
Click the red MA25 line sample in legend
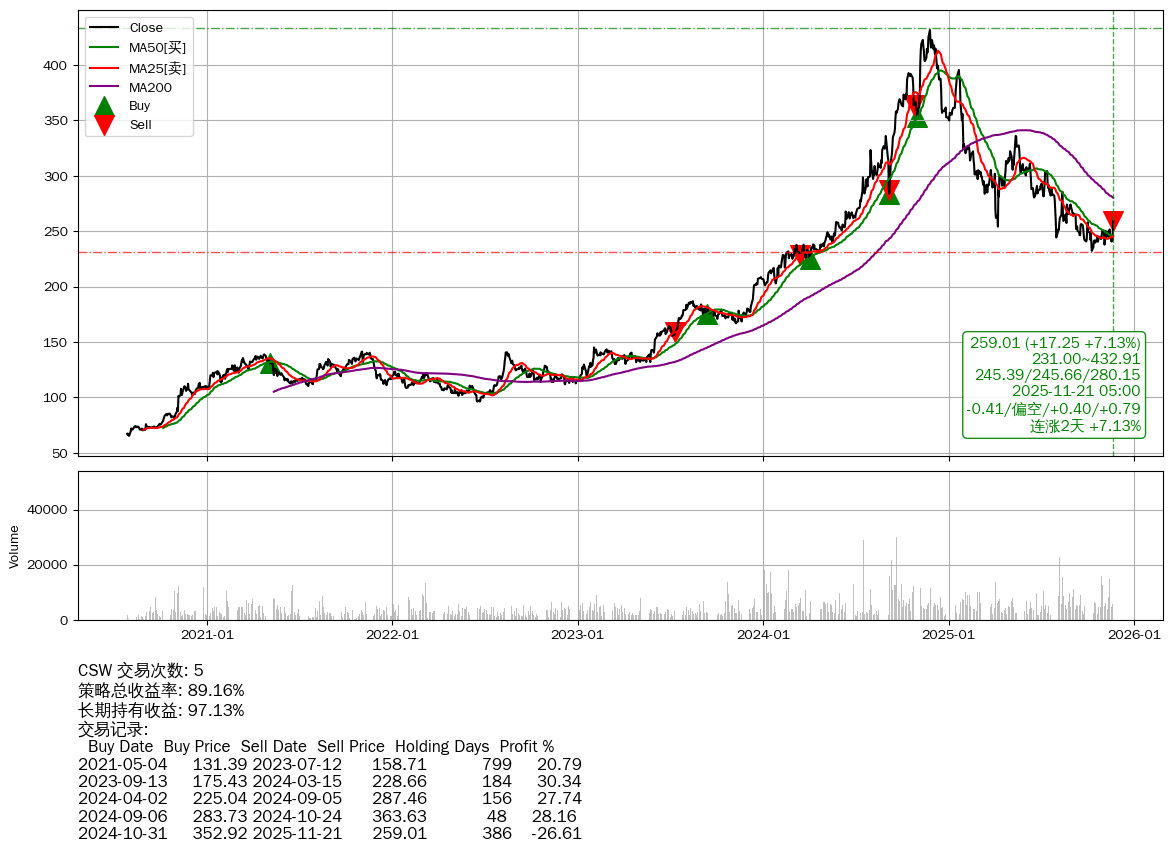pyautogui.click(x=104, y=68)
